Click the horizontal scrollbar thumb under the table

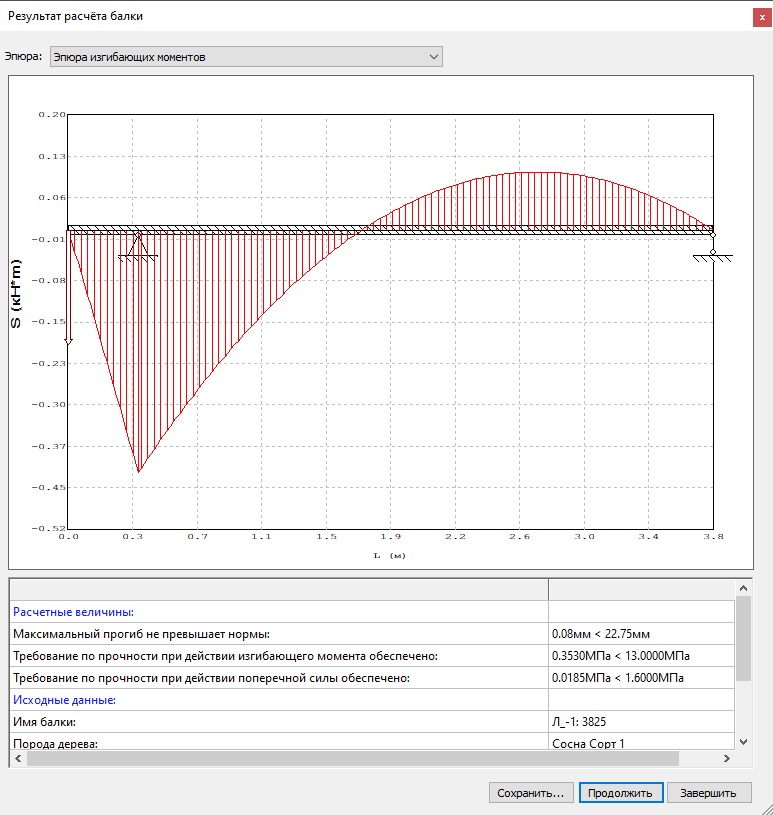coord(353,758)
